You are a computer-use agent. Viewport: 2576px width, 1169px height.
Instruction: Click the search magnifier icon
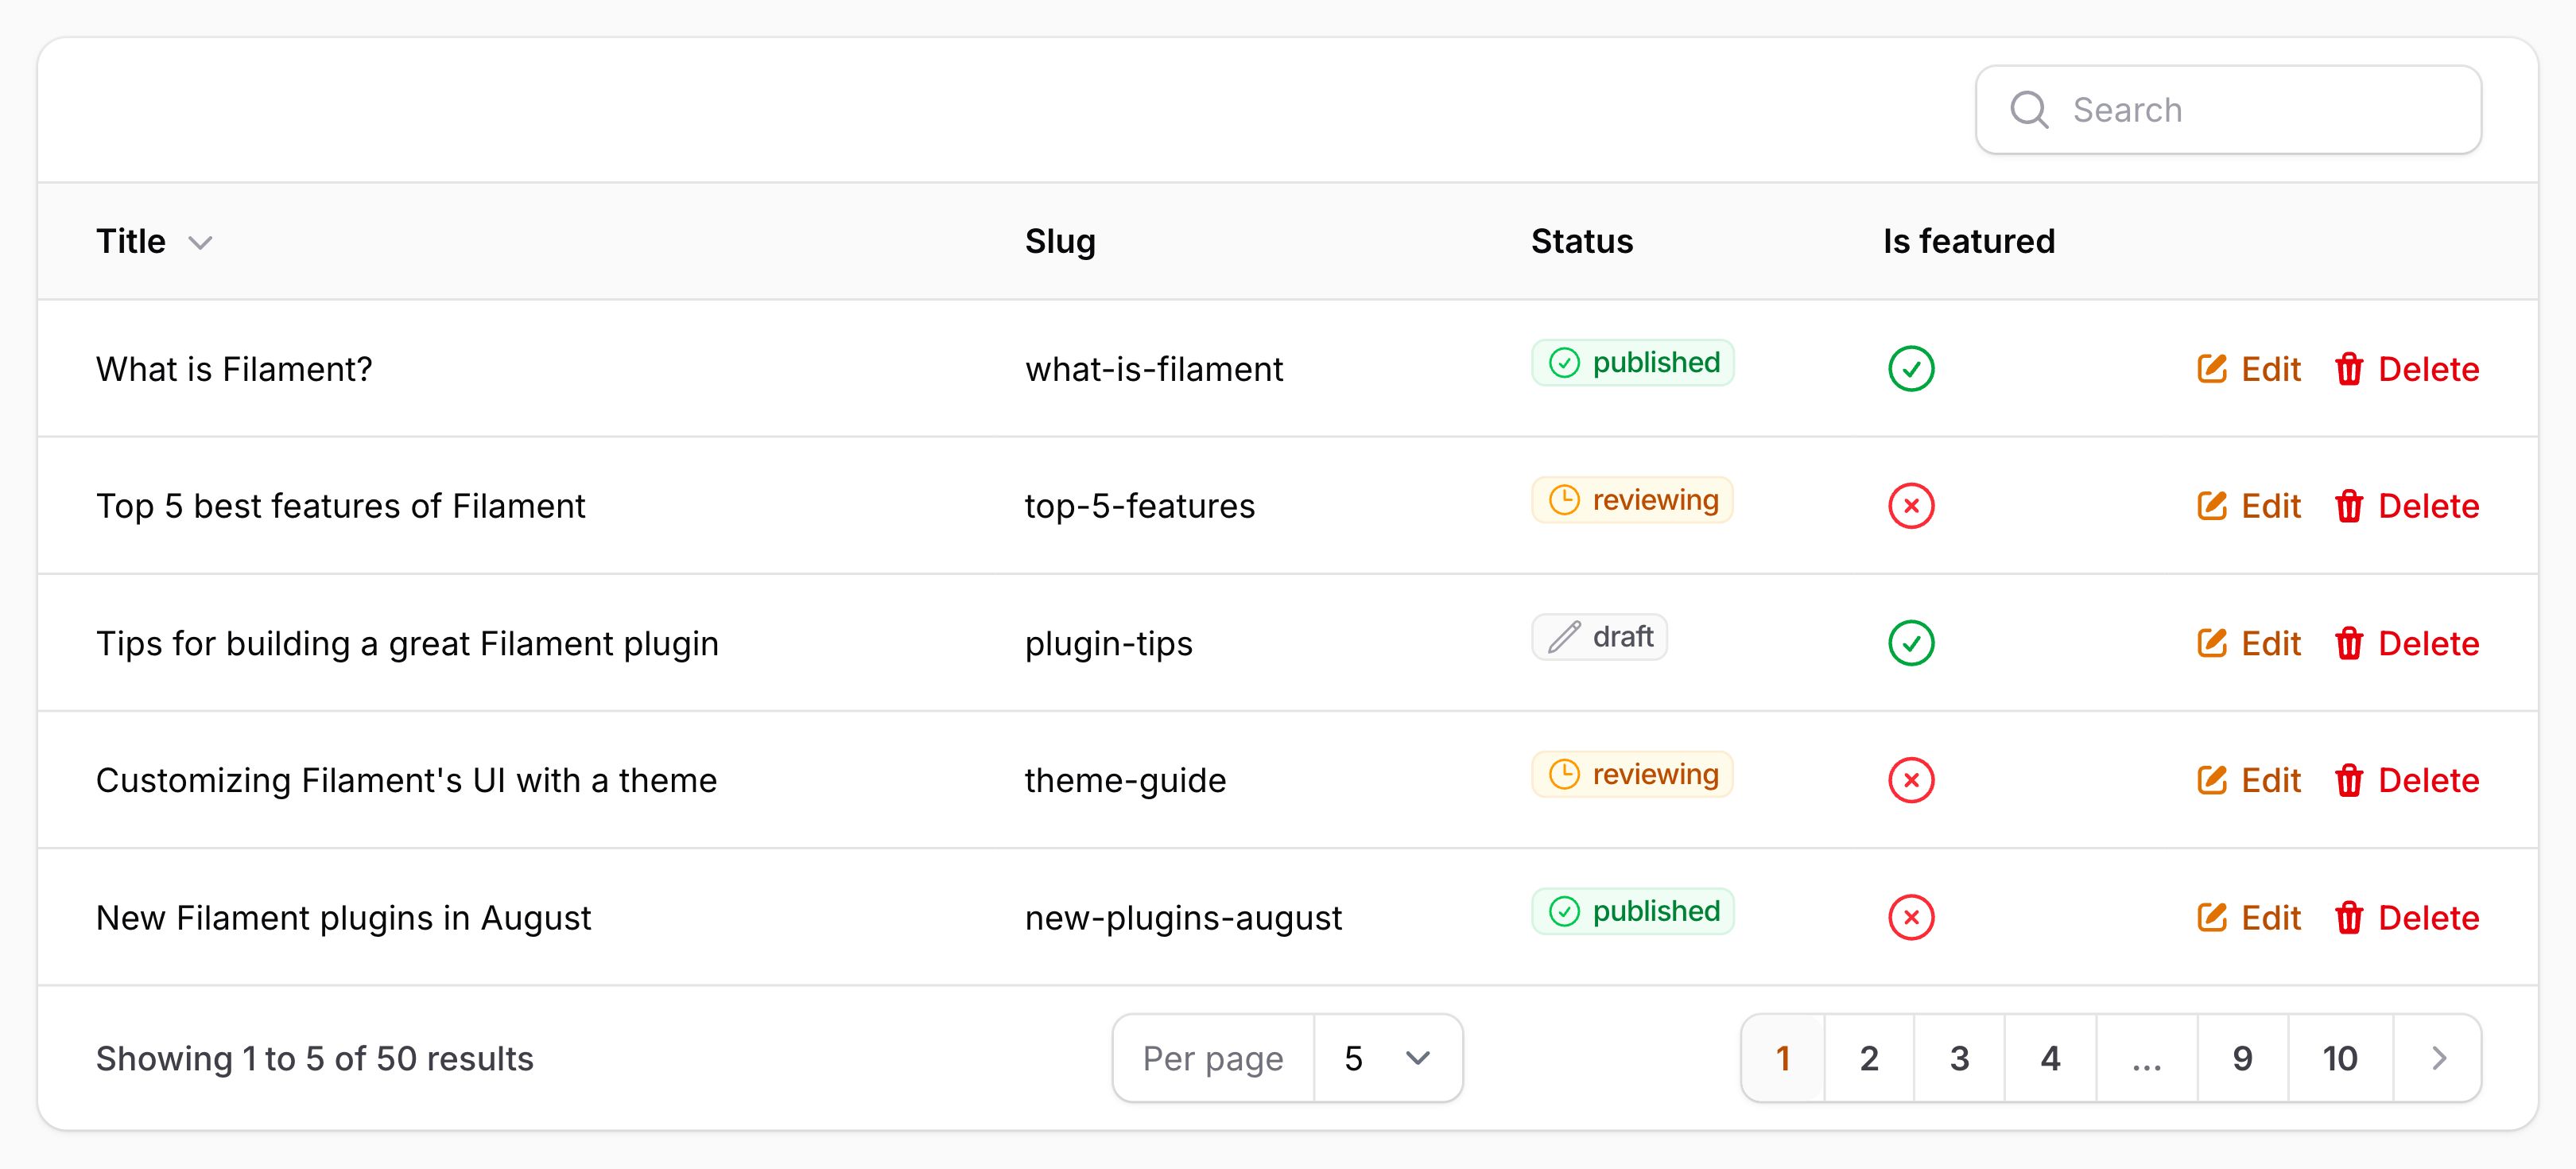tap(2029, 110)
